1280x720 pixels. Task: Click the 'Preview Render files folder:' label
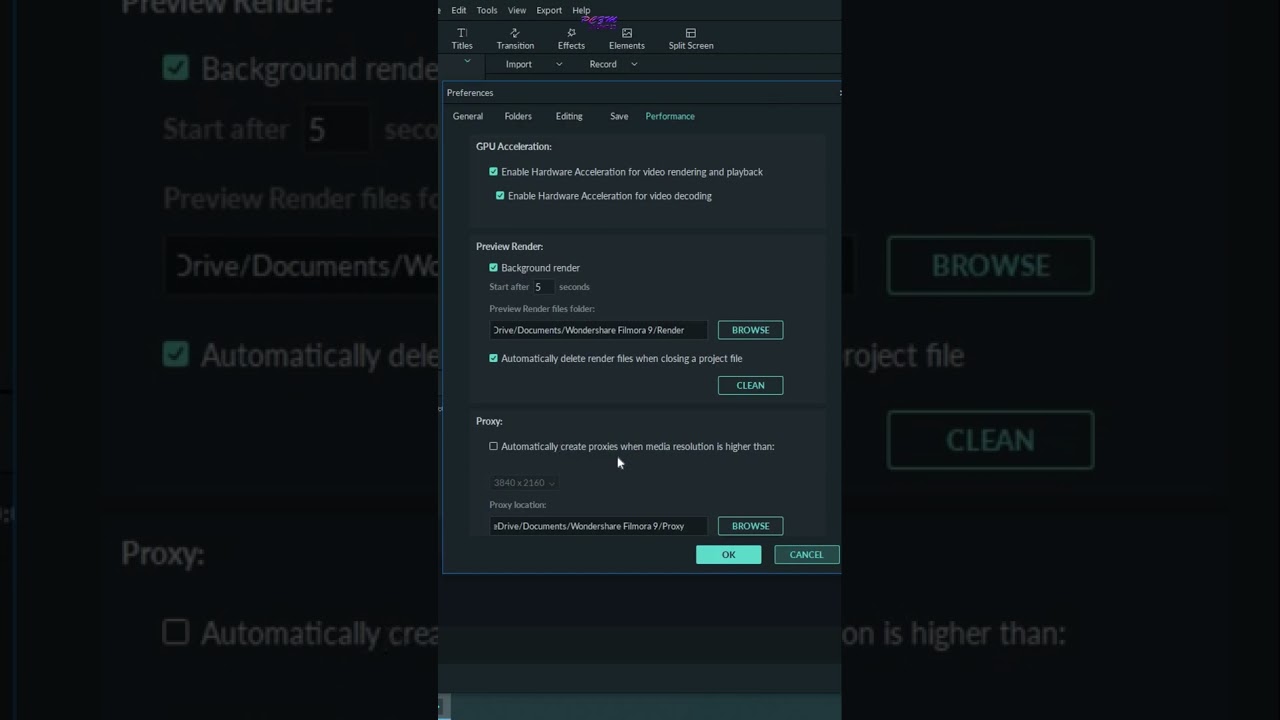pos(542,309)
